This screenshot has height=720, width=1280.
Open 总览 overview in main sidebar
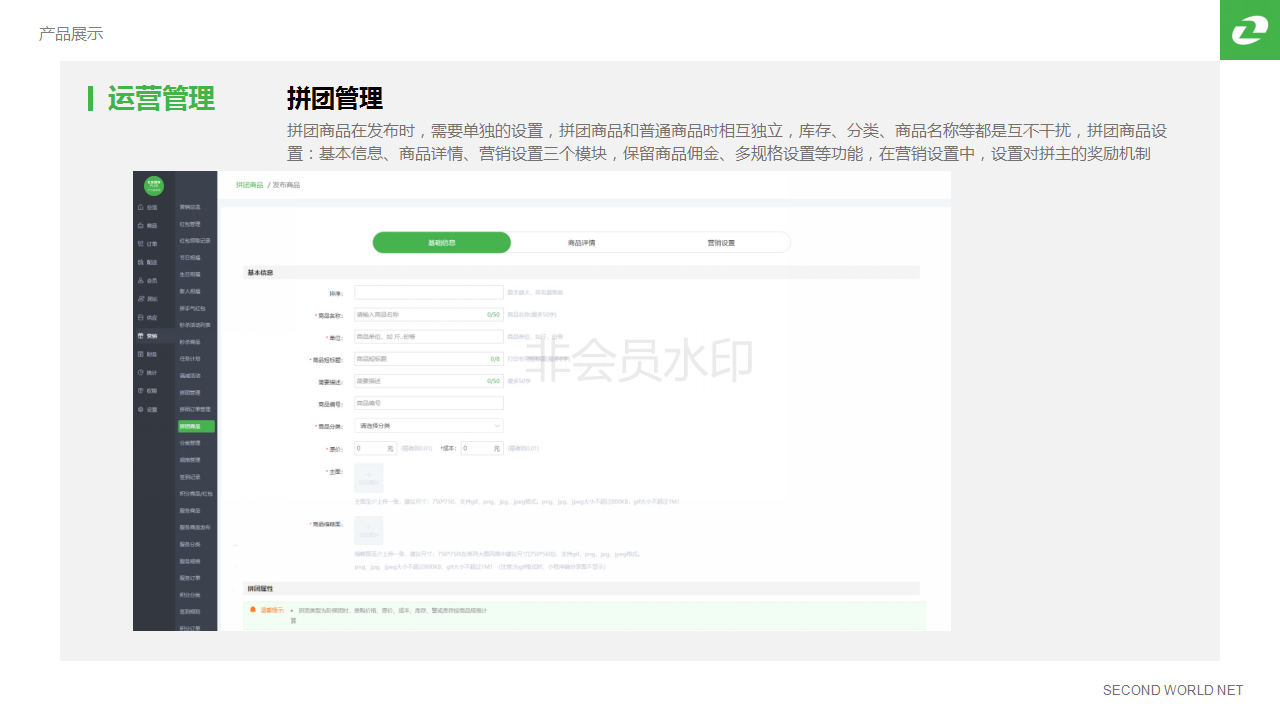[x=147, y=207]
